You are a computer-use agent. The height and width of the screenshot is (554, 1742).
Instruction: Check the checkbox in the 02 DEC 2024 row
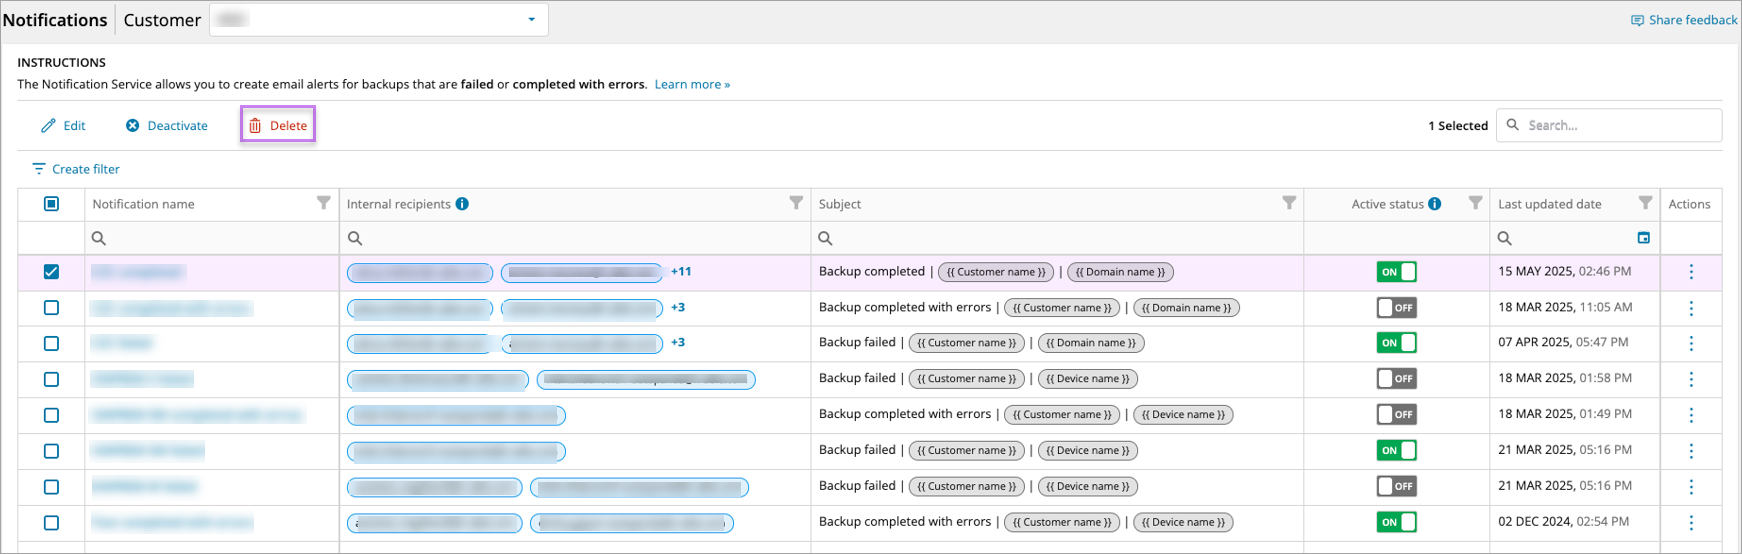pos(52,523)
